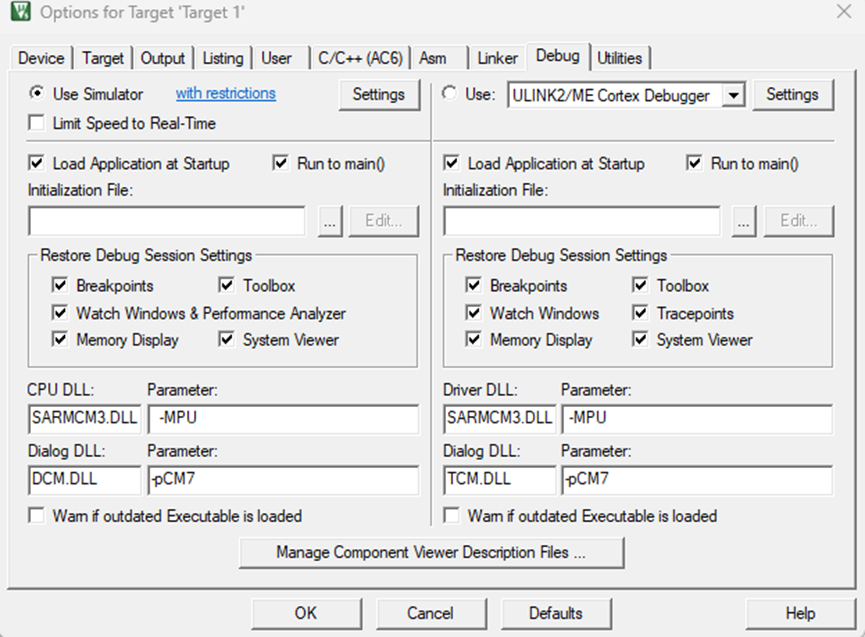Viewport: 865px width, 637px height.
Task: Expand the ULINK2/ME Cortex Debugger dropdown
Action: pos(733,95)
